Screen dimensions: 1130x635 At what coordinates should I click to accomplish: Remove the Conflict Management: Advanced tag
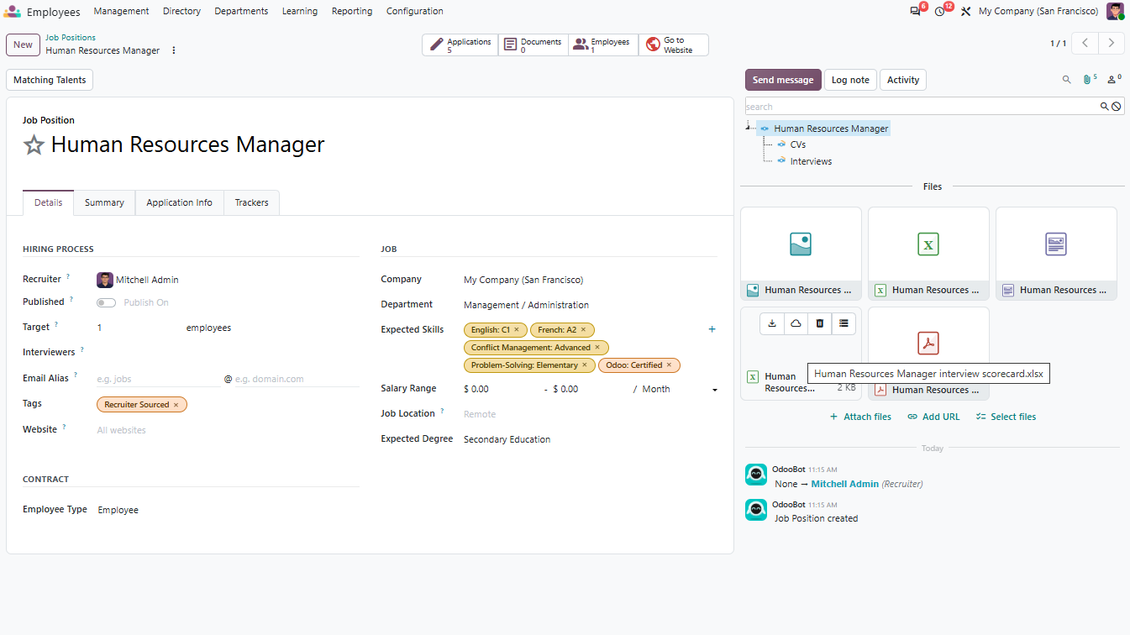click(597, 347)
